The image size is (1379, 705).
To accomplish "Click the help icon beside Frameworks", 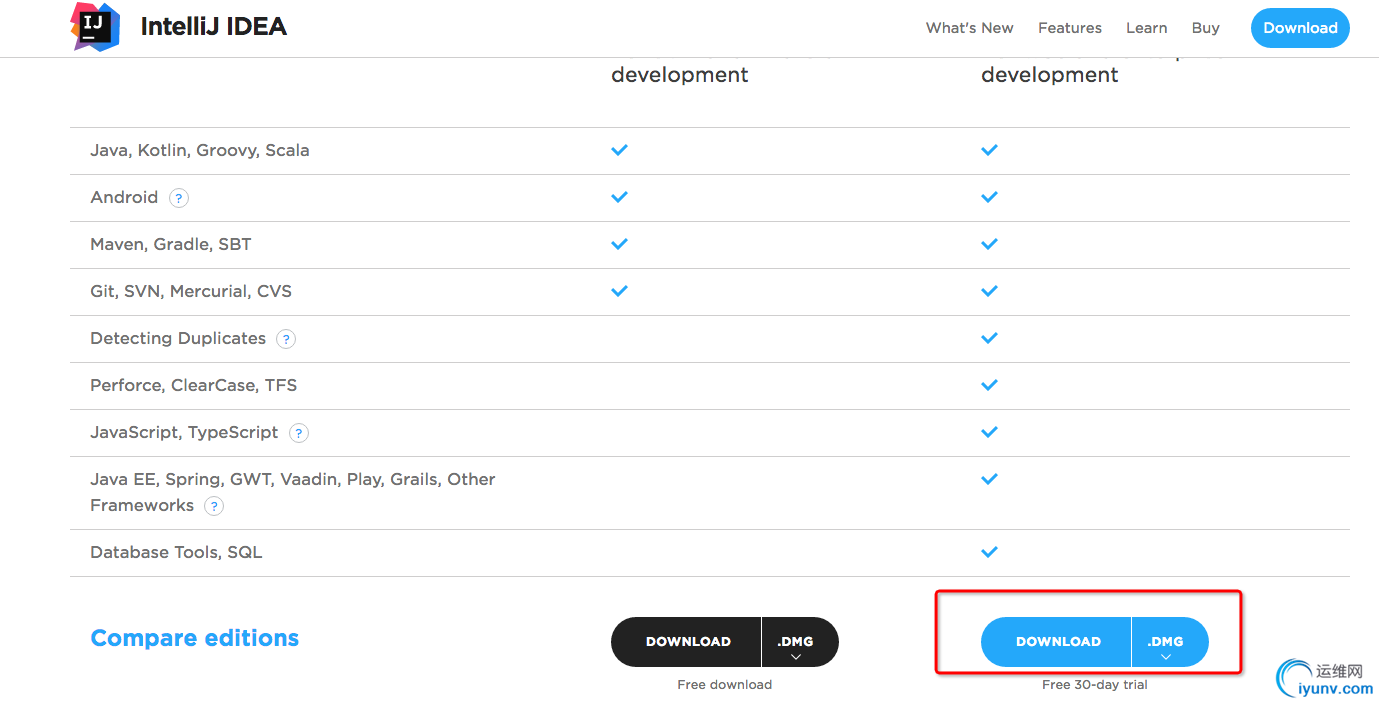I will tap(214, 506).
